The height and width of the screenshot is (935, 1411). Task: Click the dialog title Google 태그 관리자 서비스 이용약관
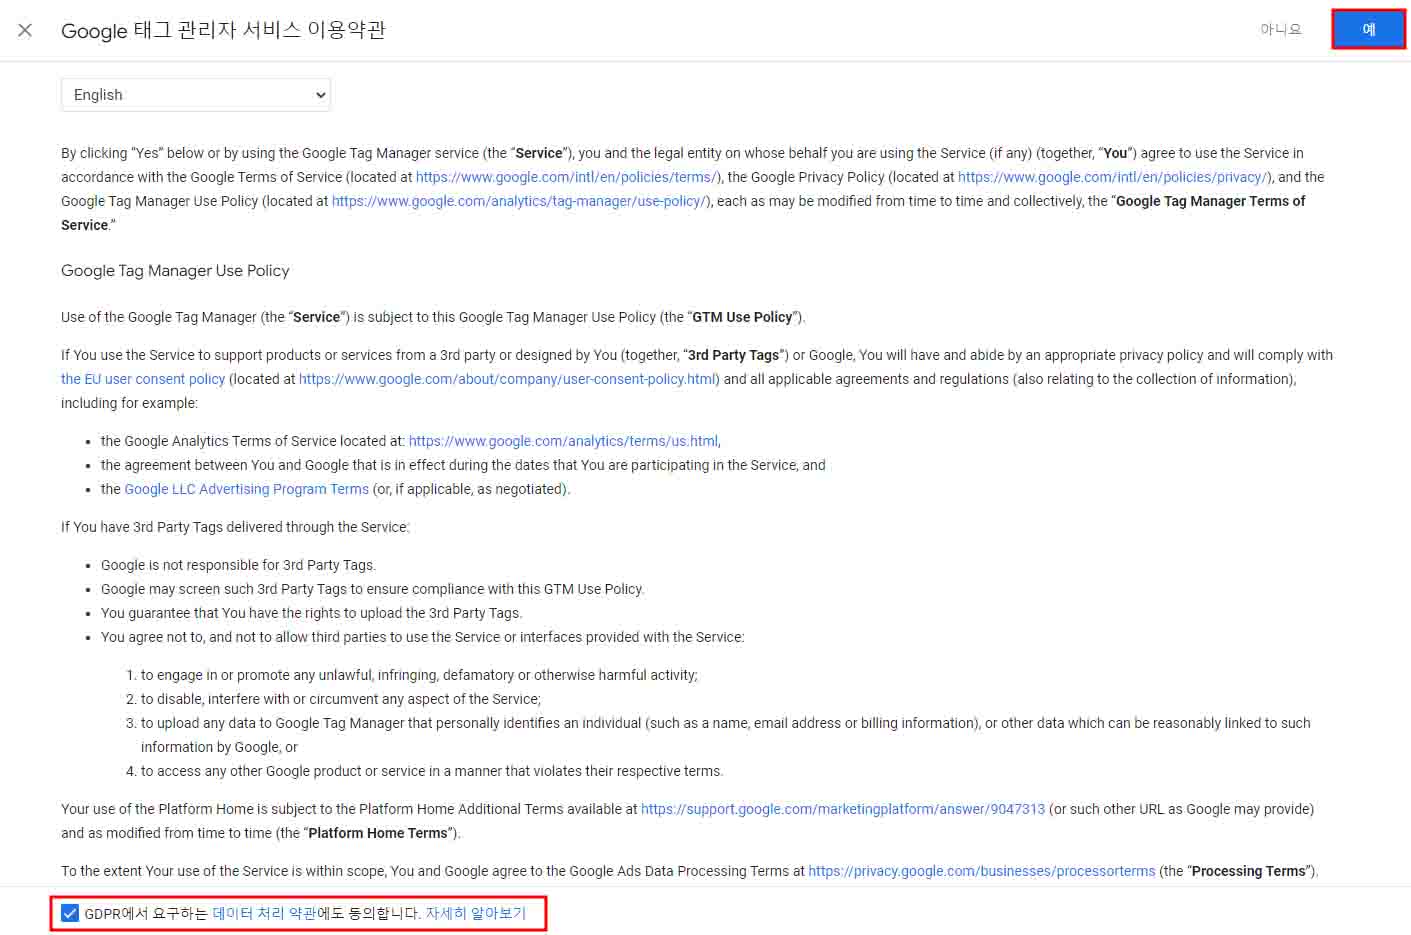point(223,30)
